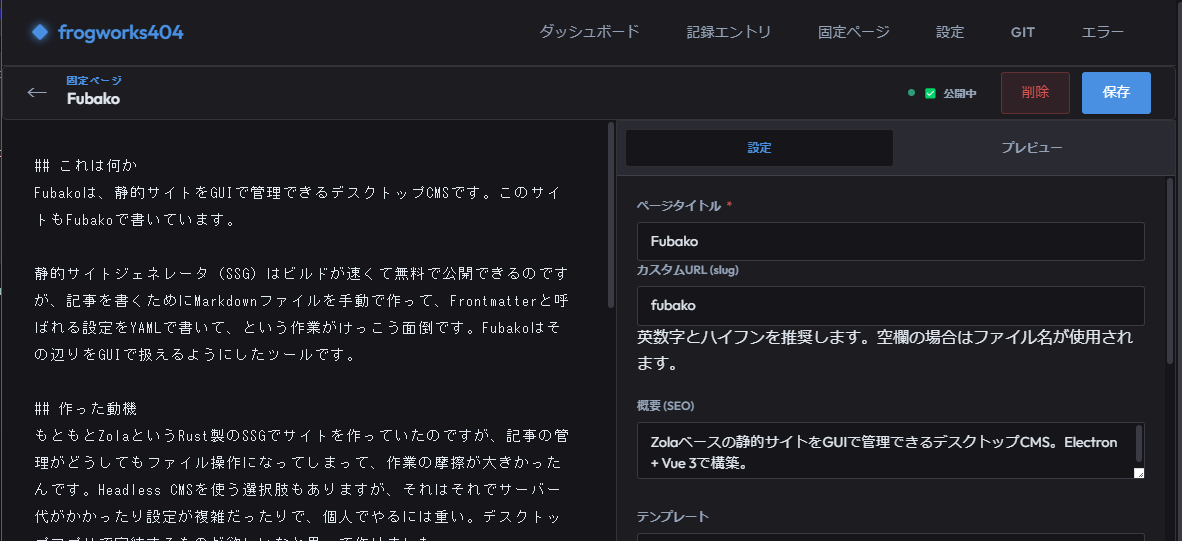Open the ダッシュボード menu
The width and height of the screenshot is (1182, 541).
pyautogui.click(x=589, y=32)
